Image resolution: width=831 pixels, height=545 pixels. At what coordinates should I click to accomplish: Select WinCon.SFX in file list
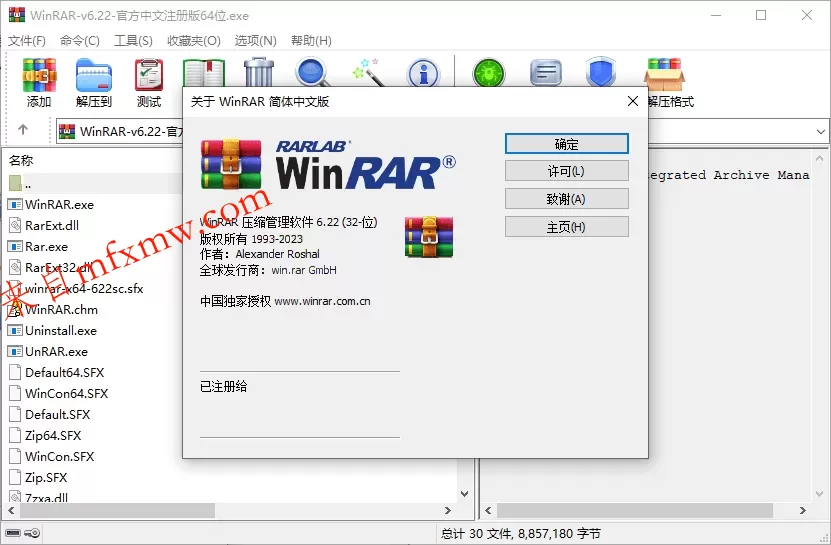pyautogui.click(x=59, y=456)
